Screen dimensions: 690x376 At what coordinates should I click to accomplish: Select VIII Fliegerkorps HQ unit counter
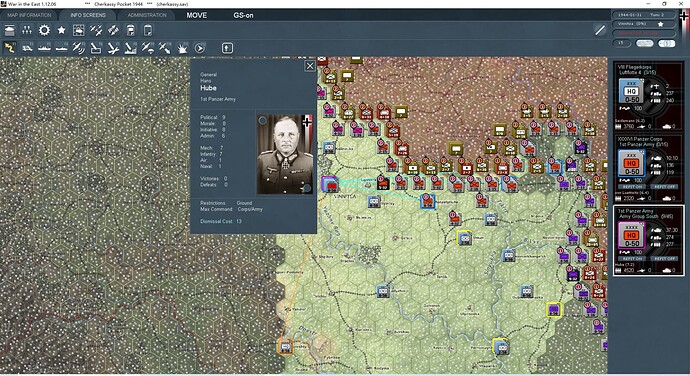click(631, 92)
